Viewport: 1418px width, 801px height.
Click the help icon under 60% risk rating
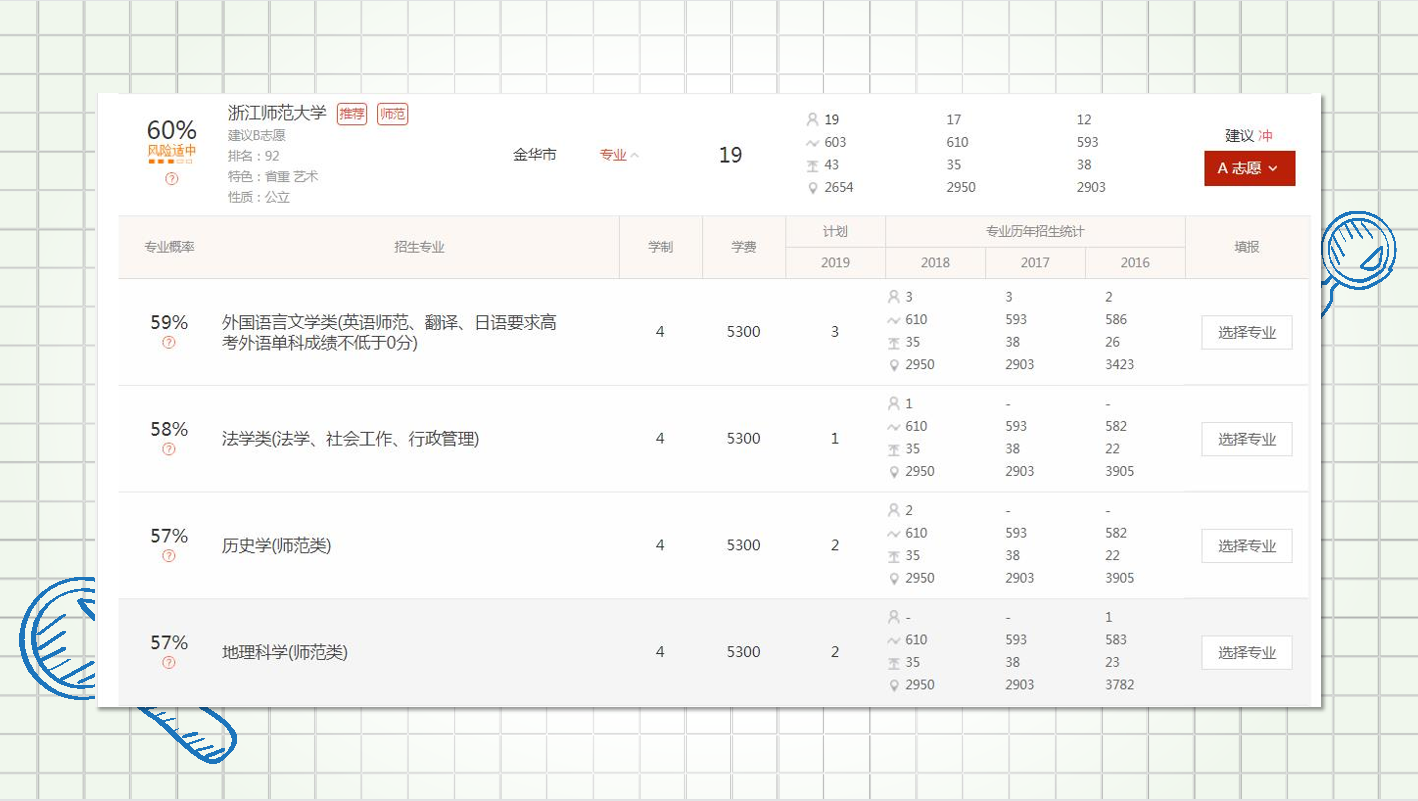click(x=171, y=179)
